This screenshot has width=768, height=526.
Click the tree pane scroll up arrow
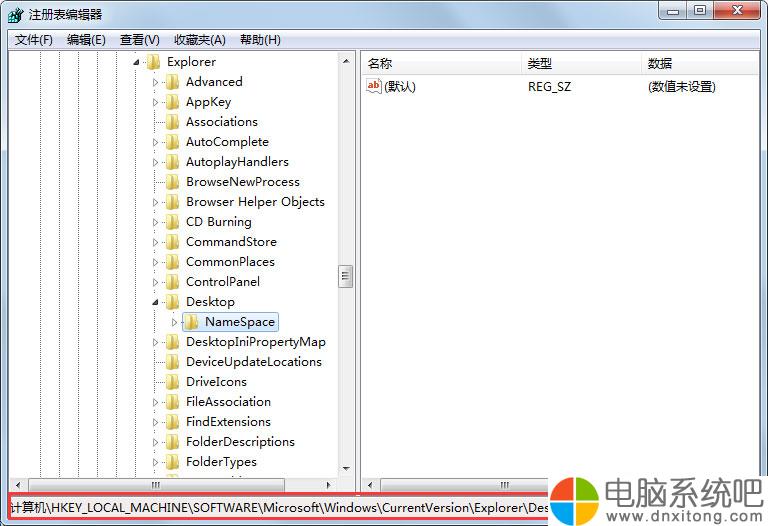[x=346, y=61]
